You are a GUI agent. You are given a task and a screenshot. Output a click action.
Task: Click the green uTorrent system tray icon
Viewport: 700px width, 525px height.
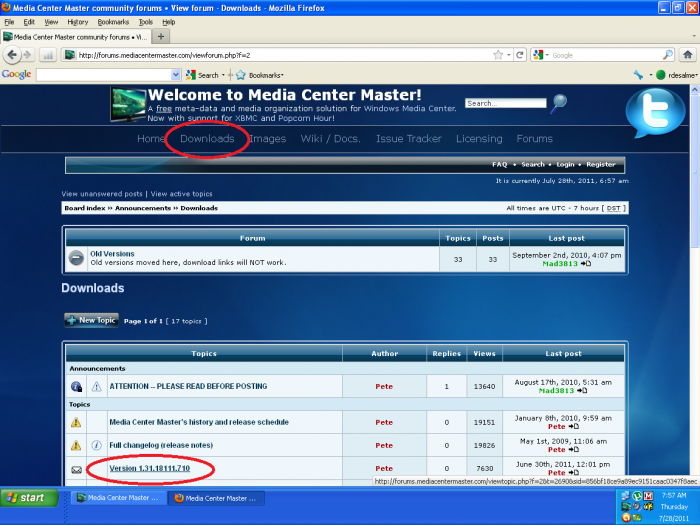[x=637, y=496]
